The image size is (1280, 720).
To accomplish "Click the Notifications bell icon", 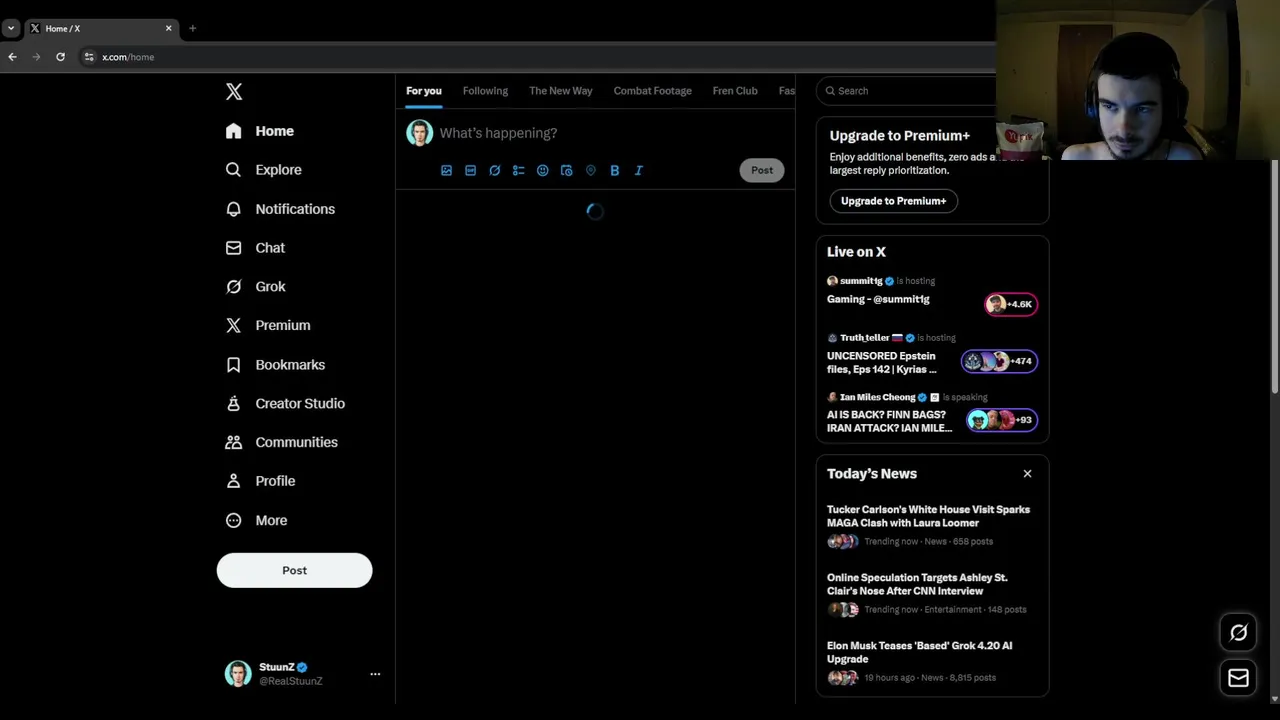I will pyautogui.click(x=233, y=209).
